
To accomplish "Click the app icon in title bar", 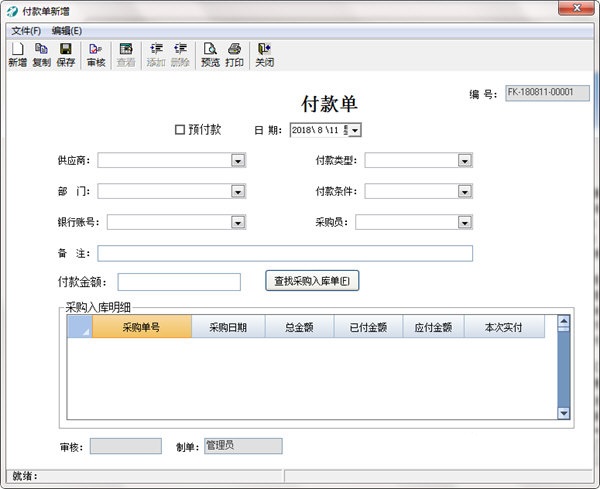I will coord(11,10).
